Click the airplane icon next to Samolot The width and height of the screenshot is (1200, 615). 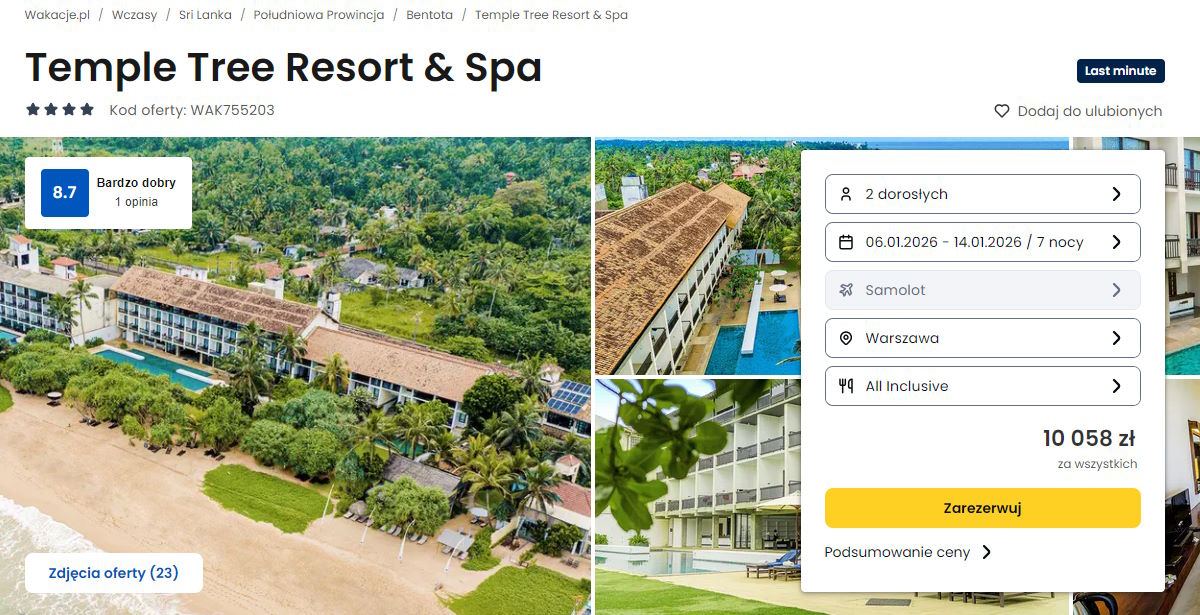click(x=846, y=290)
